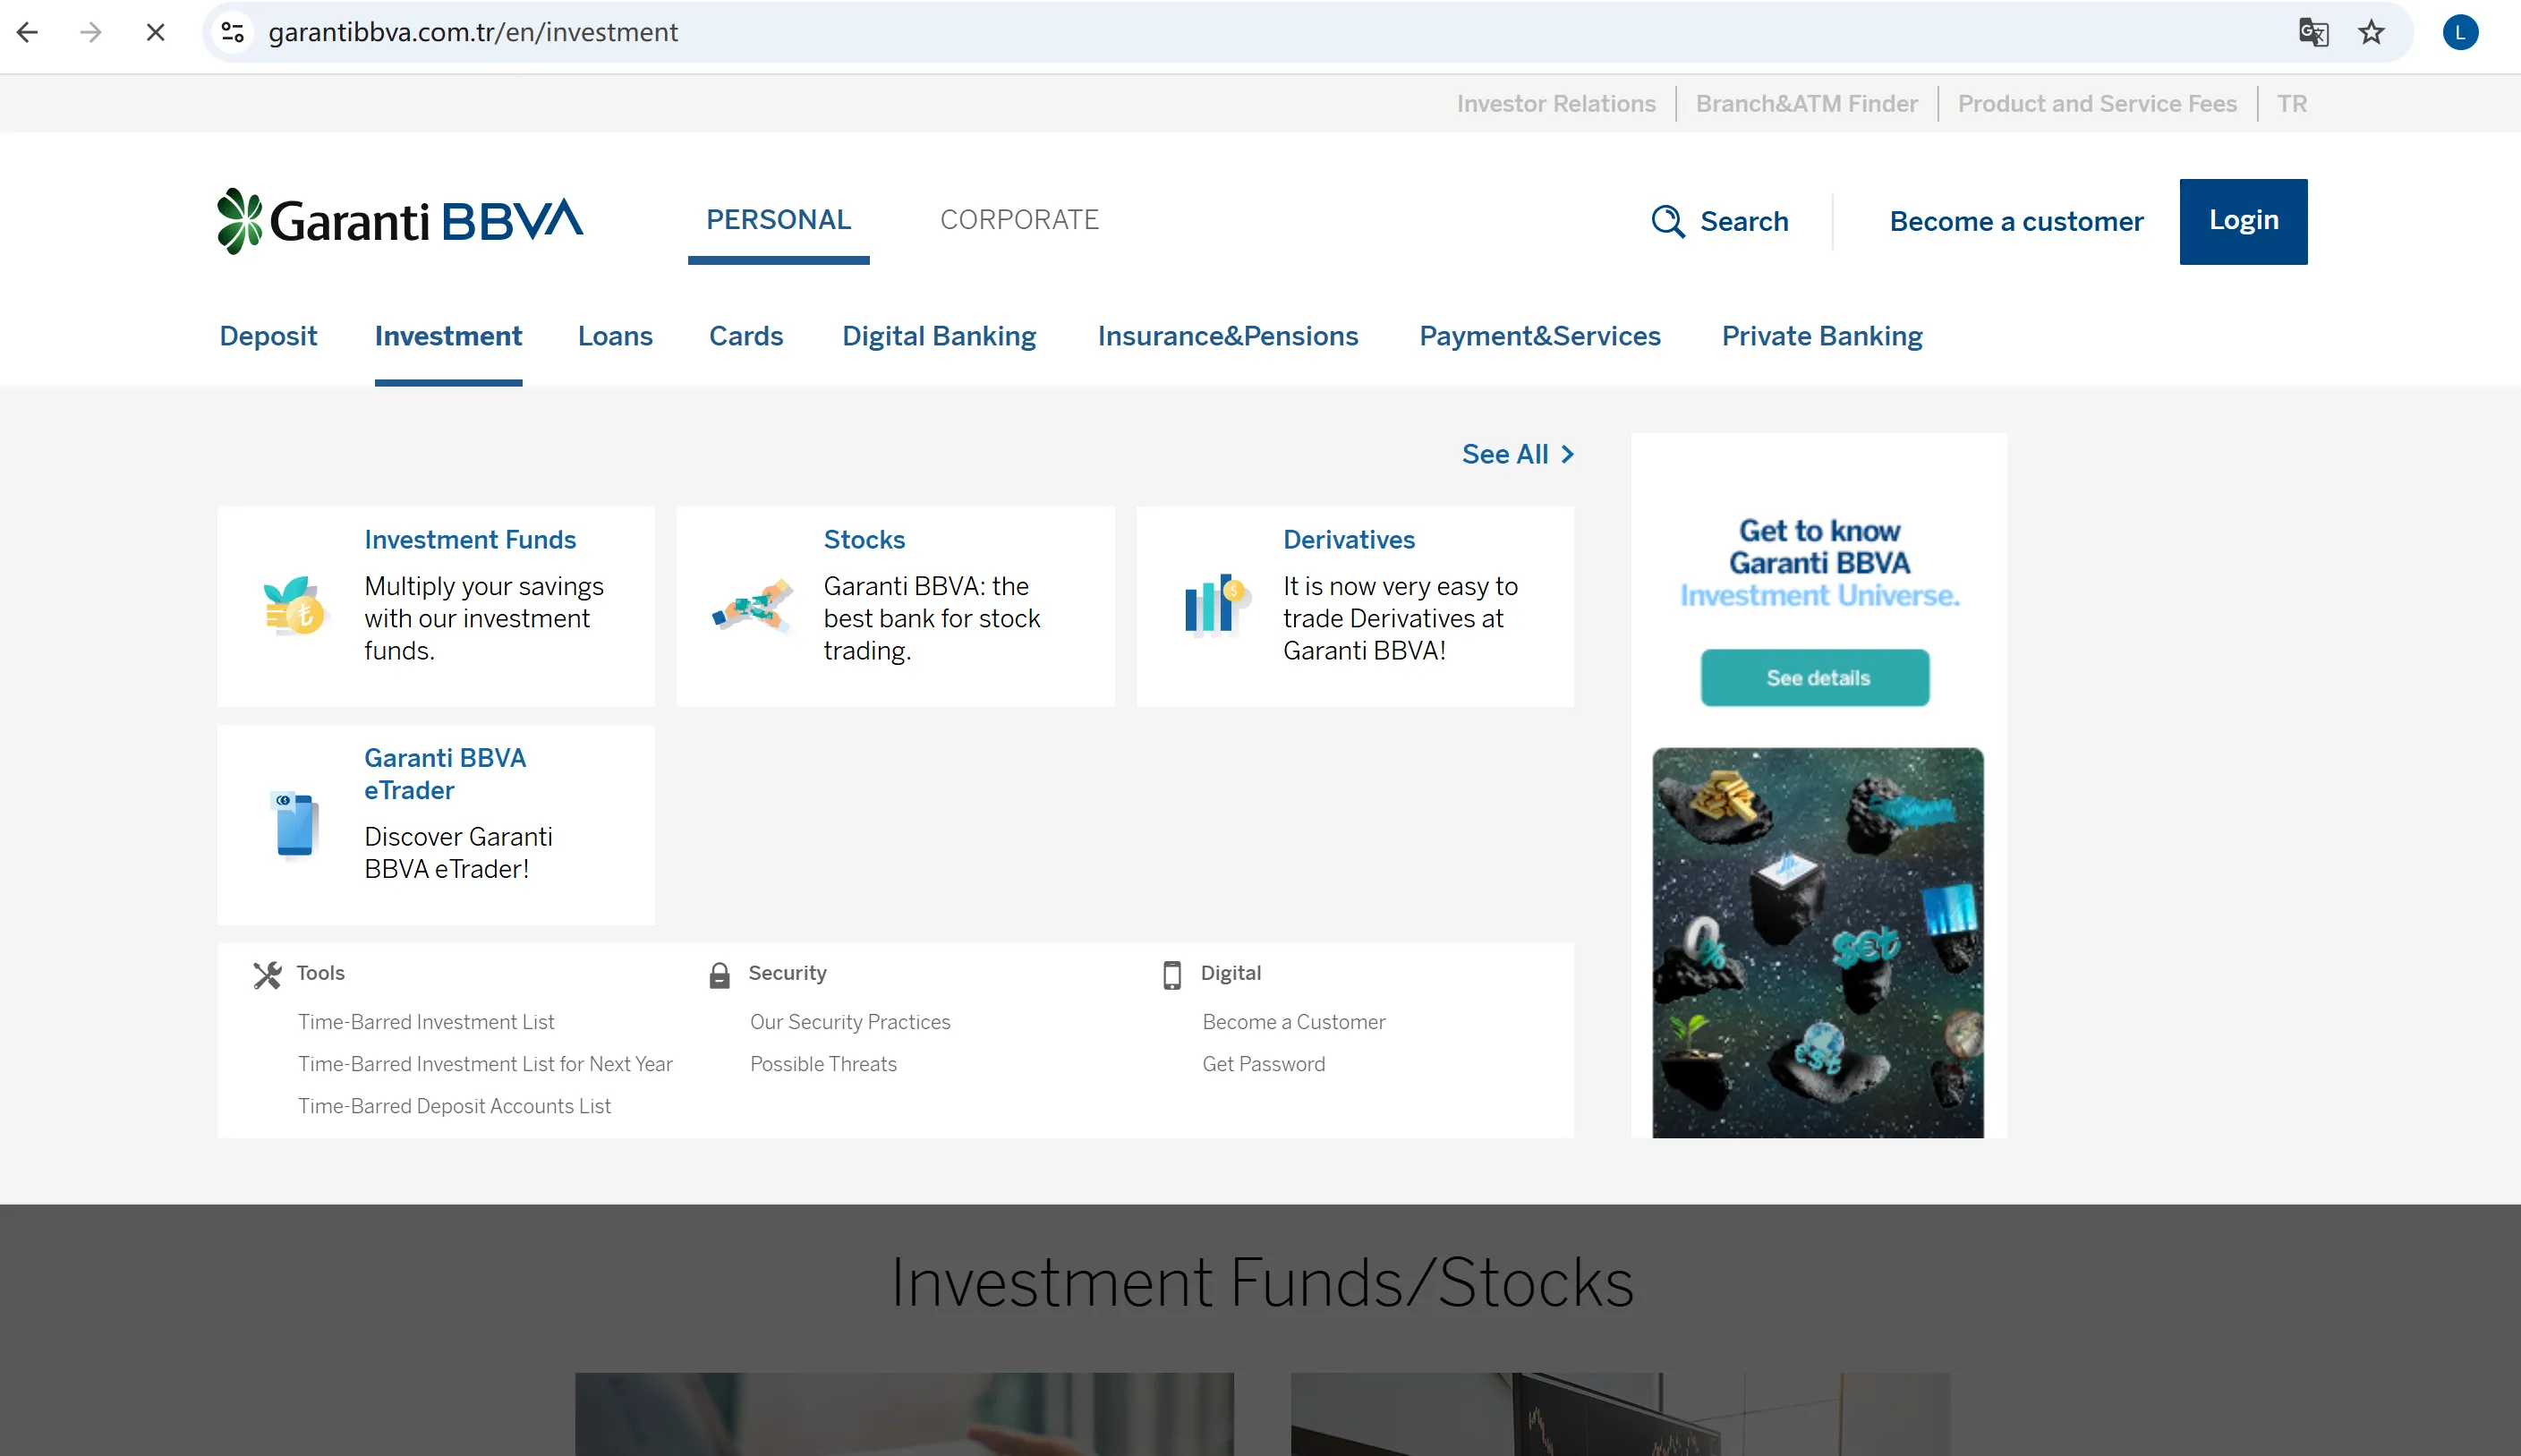
Task: Open Garanti BBVA eTrader heading link
Action: pyautogui.click(x=445, y=774)
